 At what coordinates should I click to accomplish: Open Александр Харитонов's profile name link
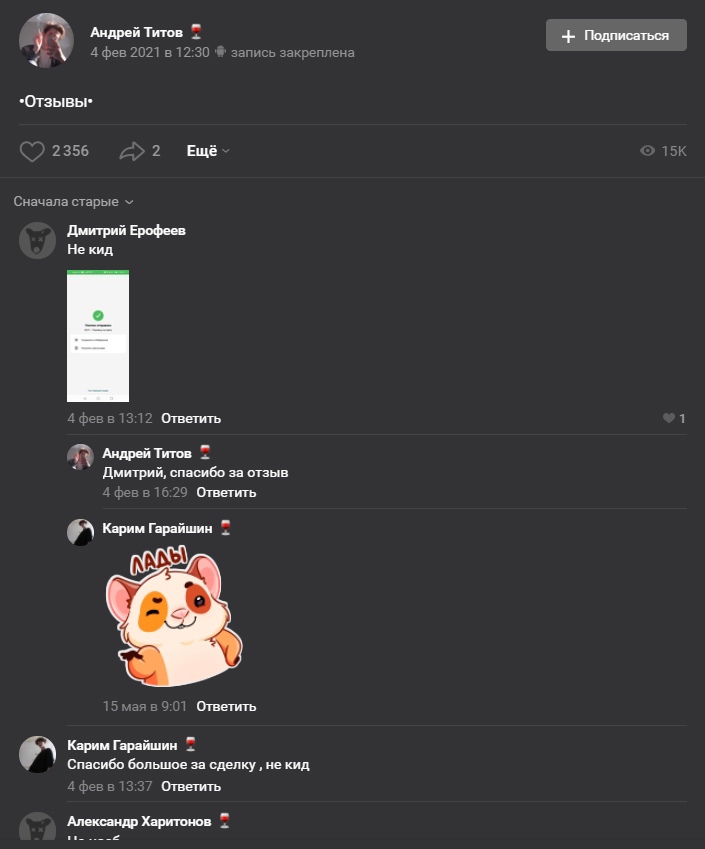[x=139, y=821]
